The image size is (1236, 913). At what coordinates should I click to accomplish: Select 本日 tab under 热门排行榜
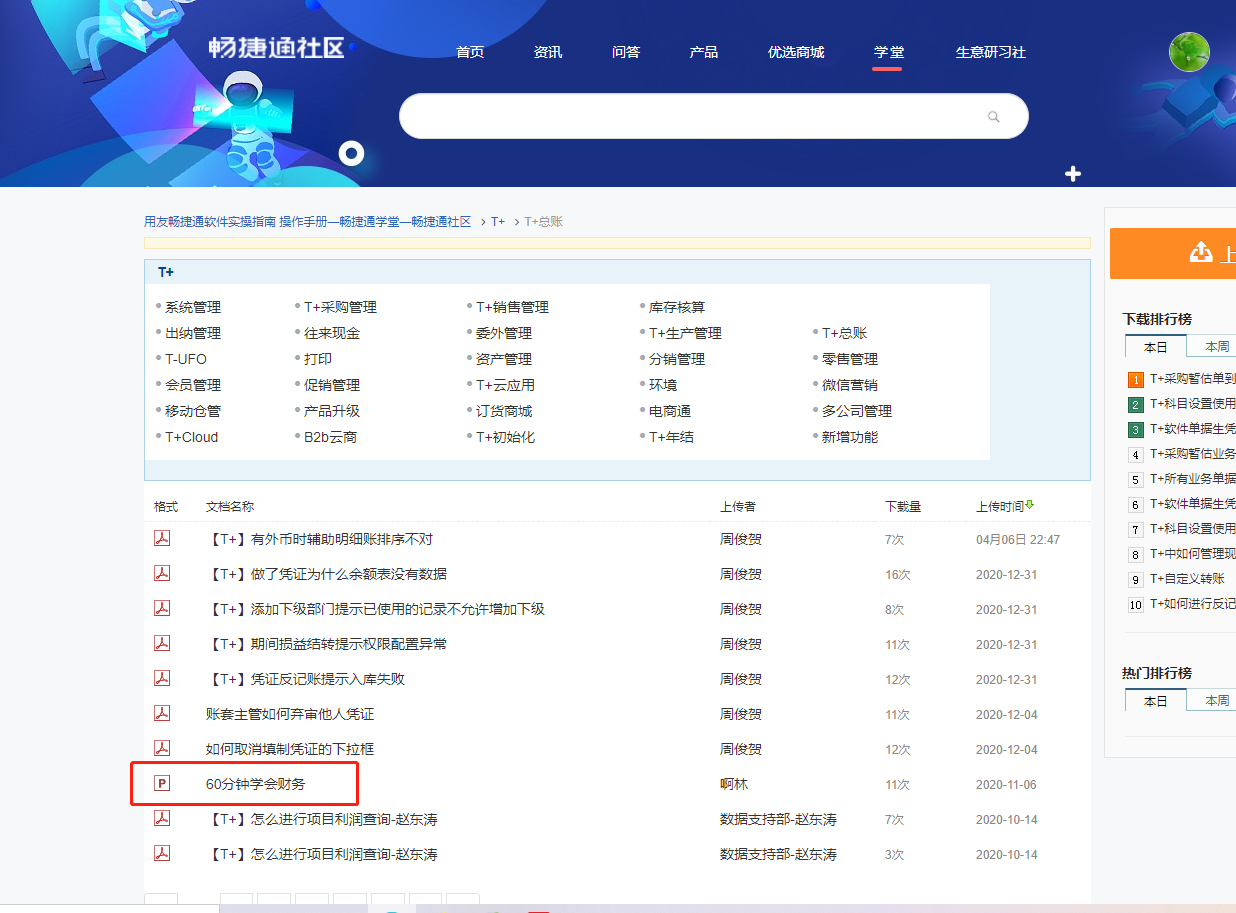point(1156,700)
